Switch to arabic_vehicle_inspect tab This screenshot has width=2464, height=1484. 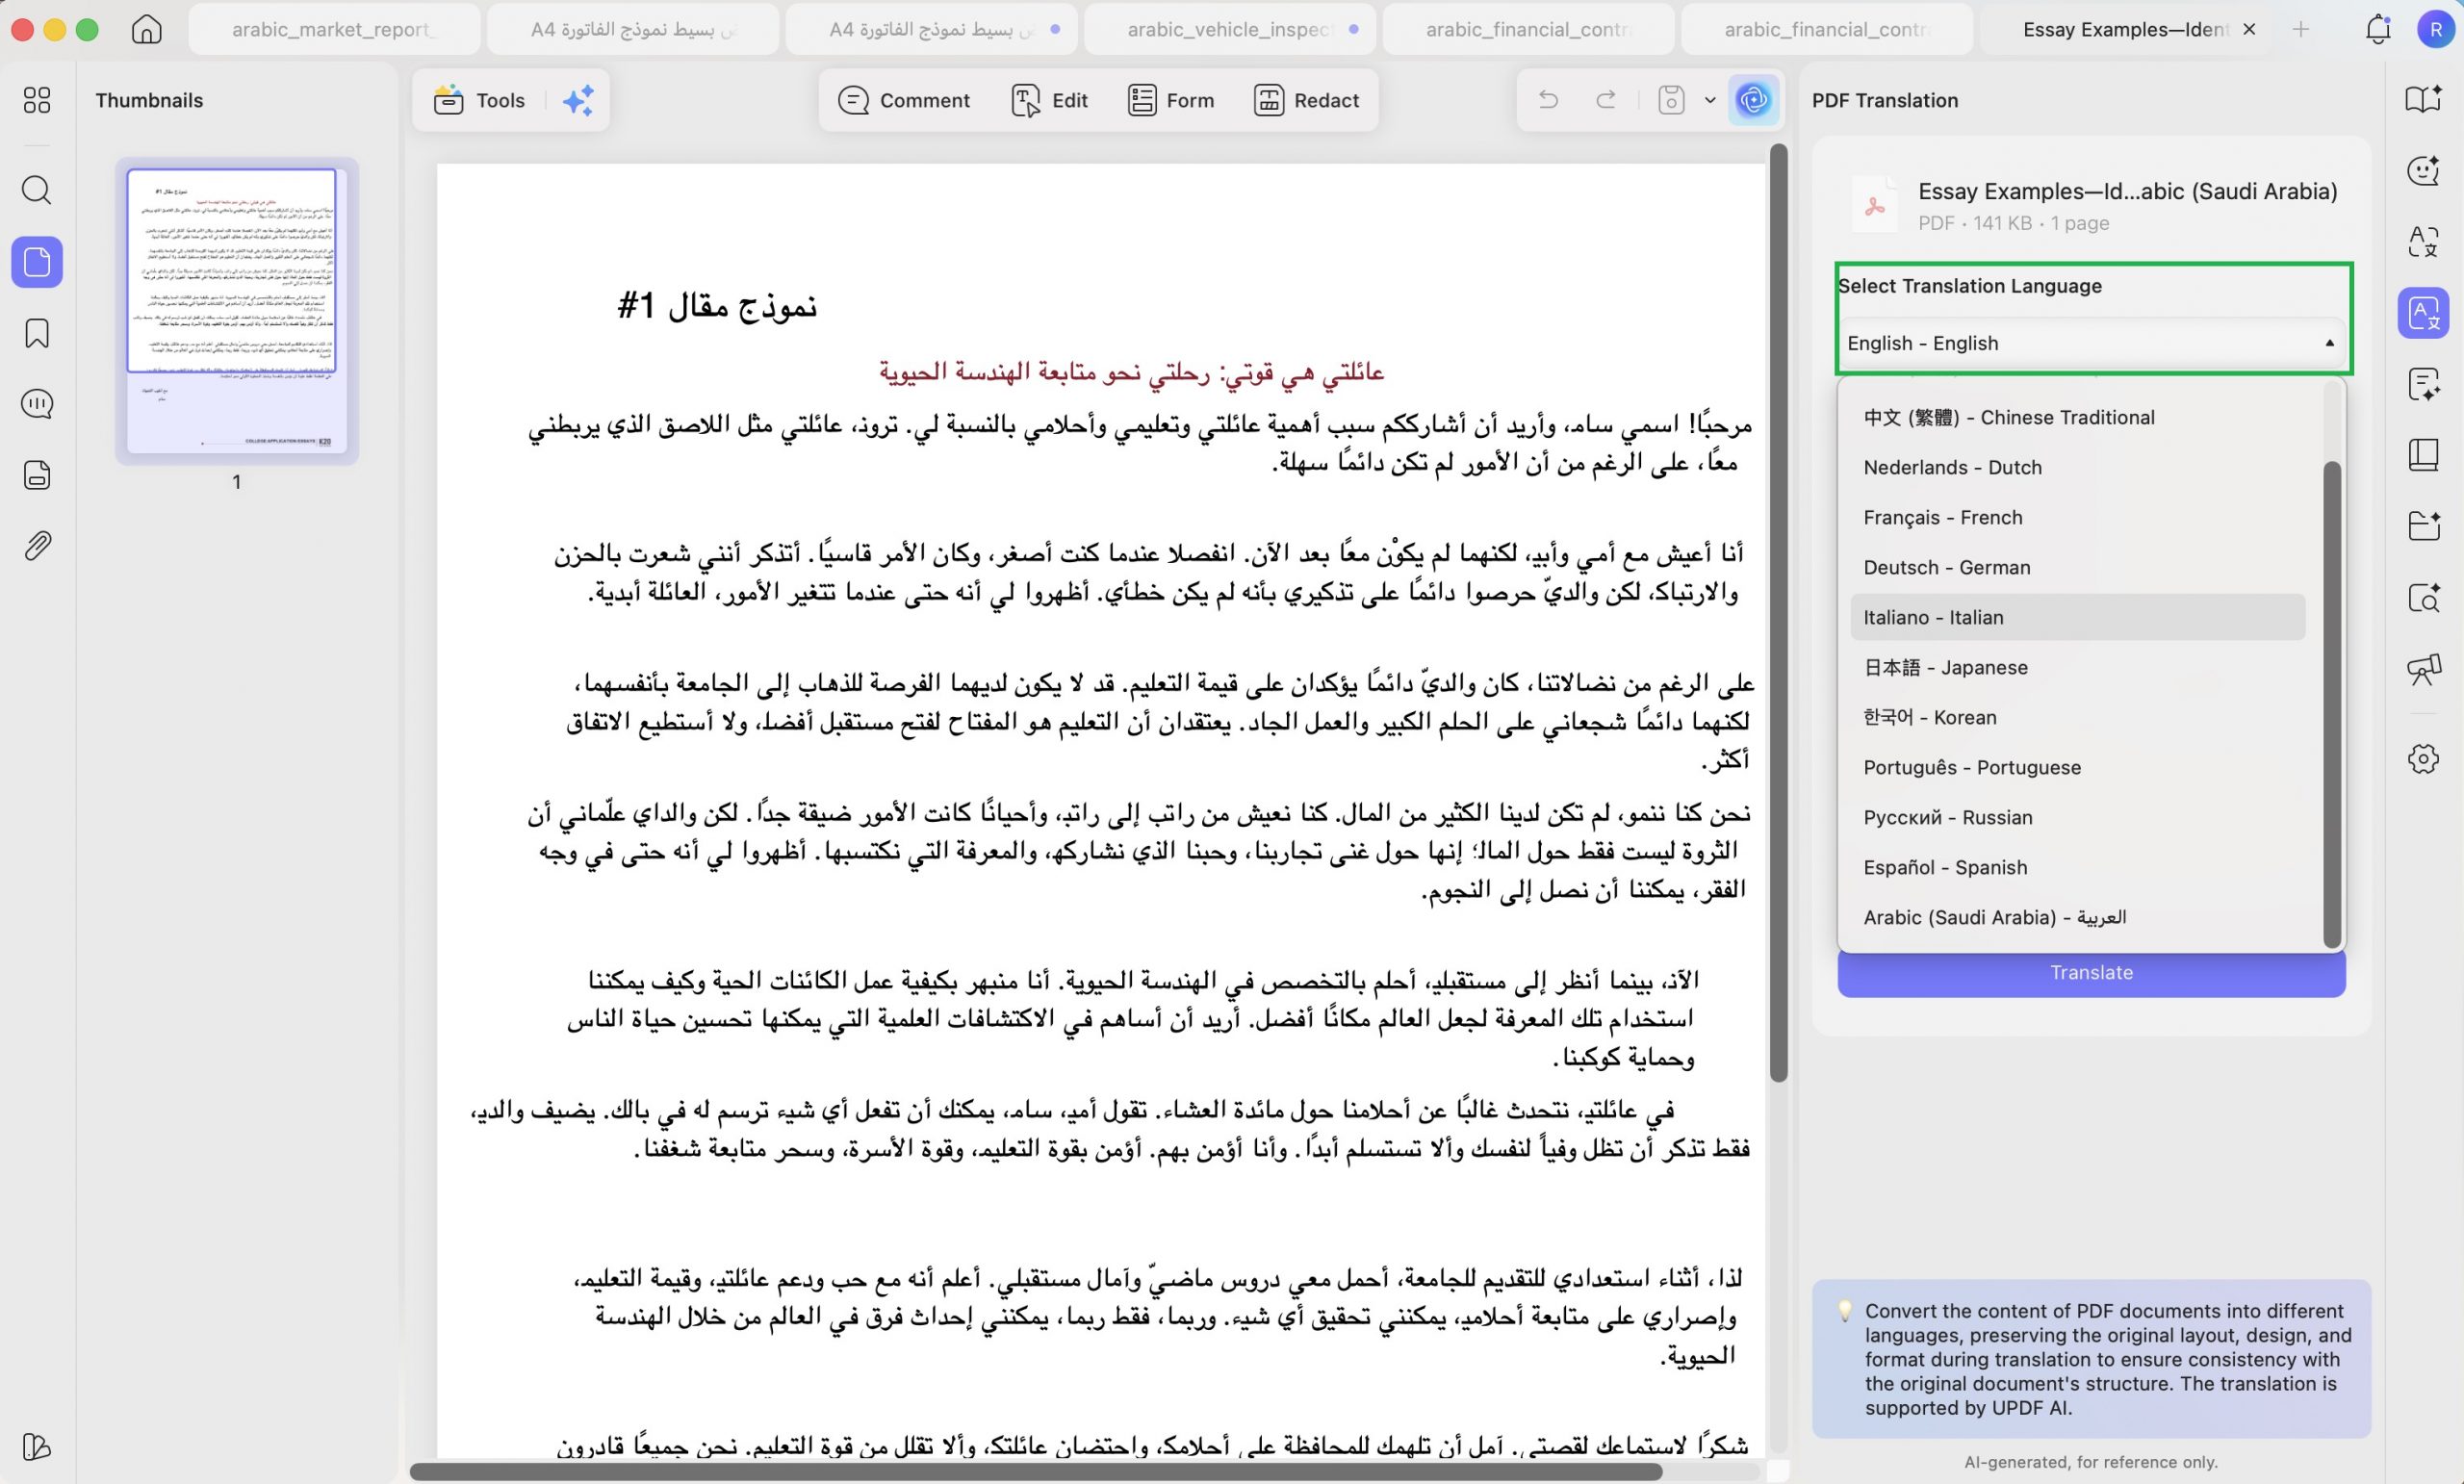(1229, 29)
